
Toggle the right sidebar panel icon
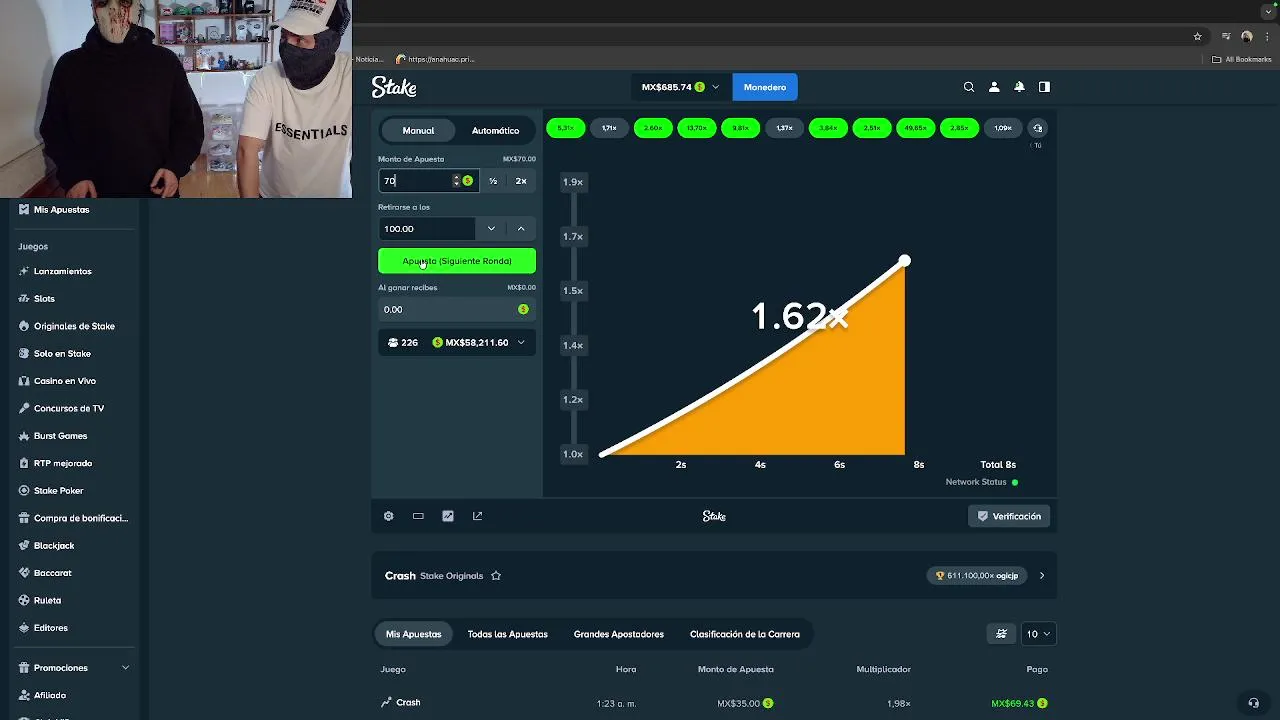[1044, 87]
